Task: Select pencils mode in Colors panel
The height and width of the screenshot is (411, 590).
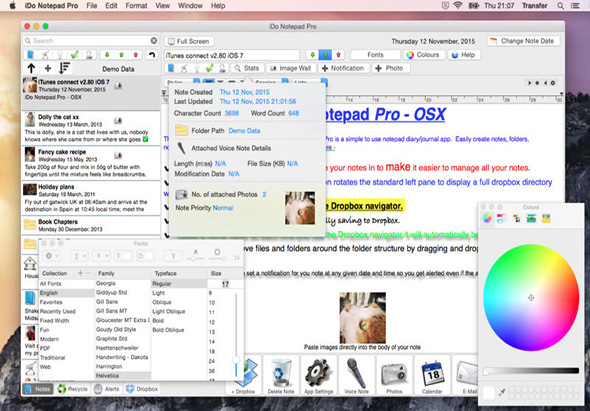Action: click(x=546, y=218)
